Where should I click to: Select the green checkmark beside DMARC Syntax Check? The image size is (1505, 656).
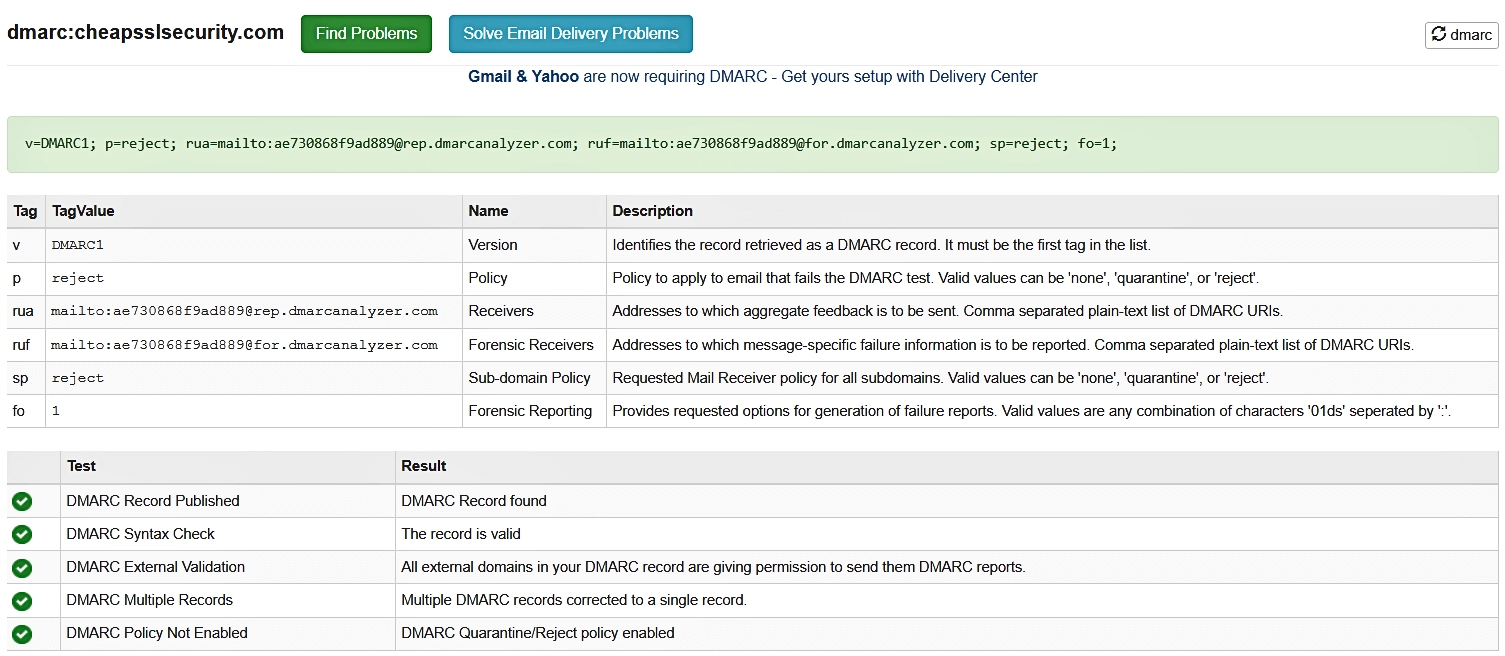click(22, 534)
